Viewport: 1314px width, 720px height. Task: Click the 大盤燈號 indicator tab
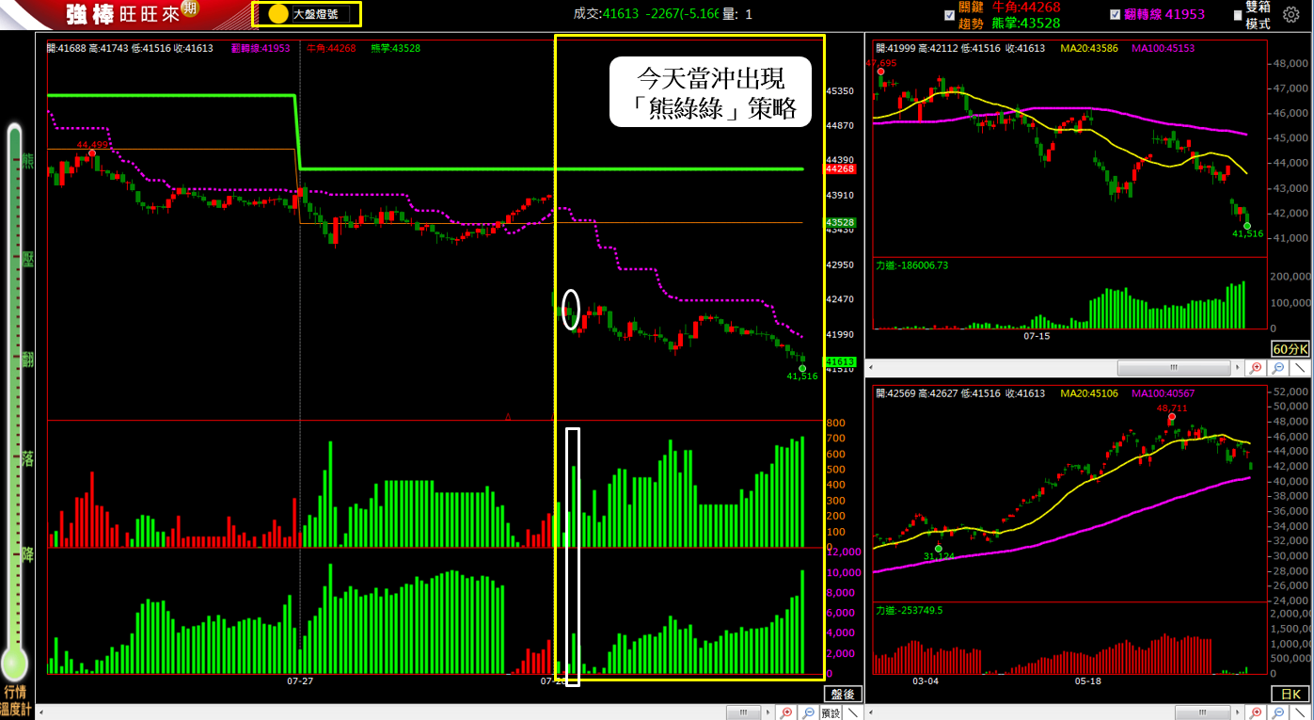click(x=306, y=14)
